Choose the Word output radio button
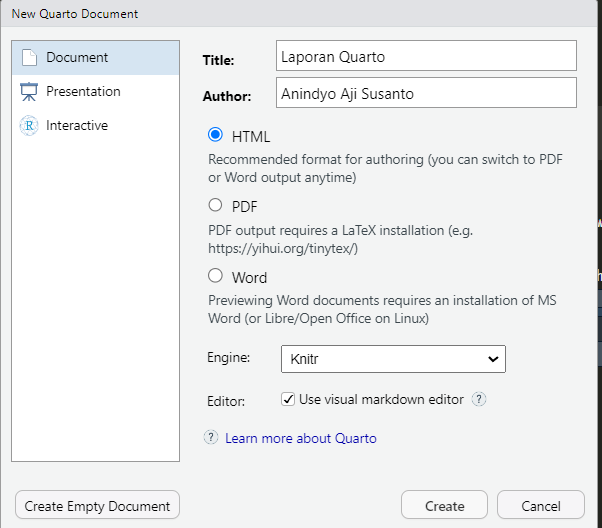 coord(215,276)
